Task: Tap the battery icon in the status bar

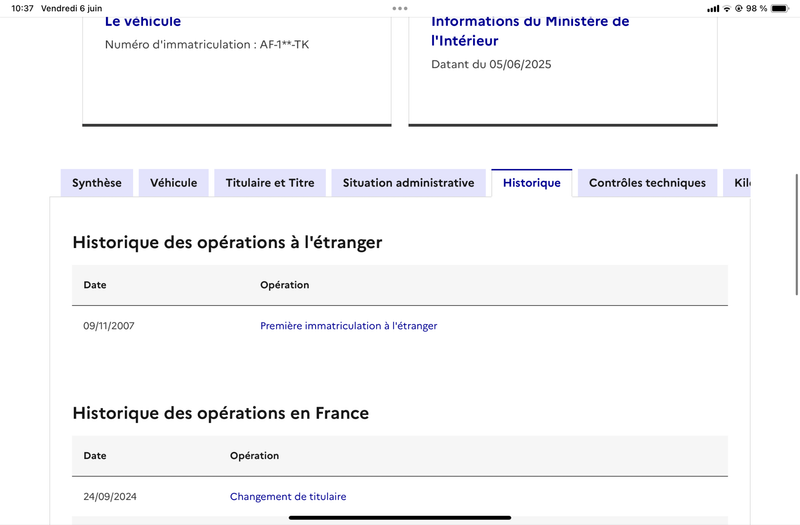Action: 780,8
